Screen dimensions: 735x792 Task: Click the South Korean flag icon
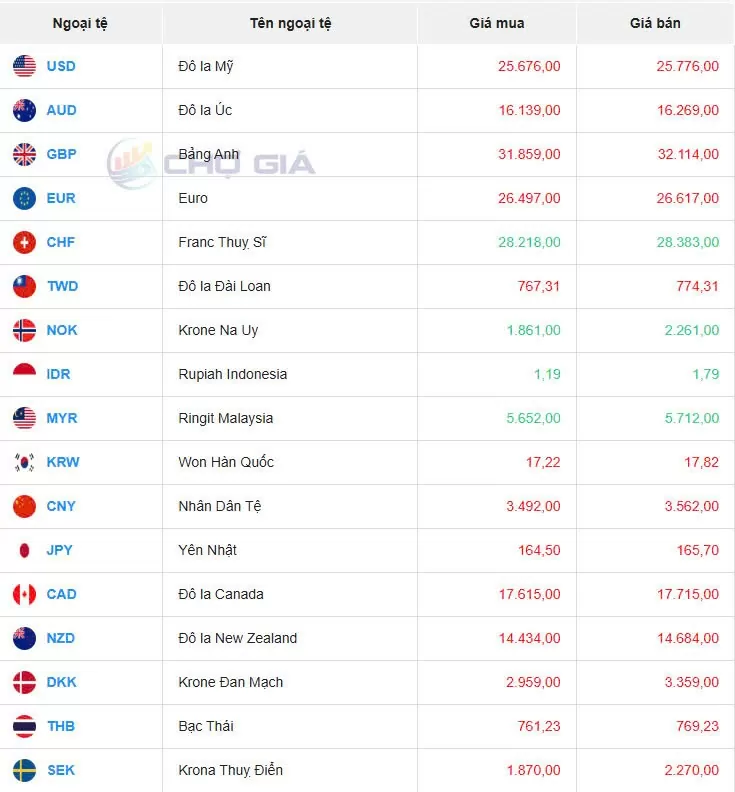[25, 463]
